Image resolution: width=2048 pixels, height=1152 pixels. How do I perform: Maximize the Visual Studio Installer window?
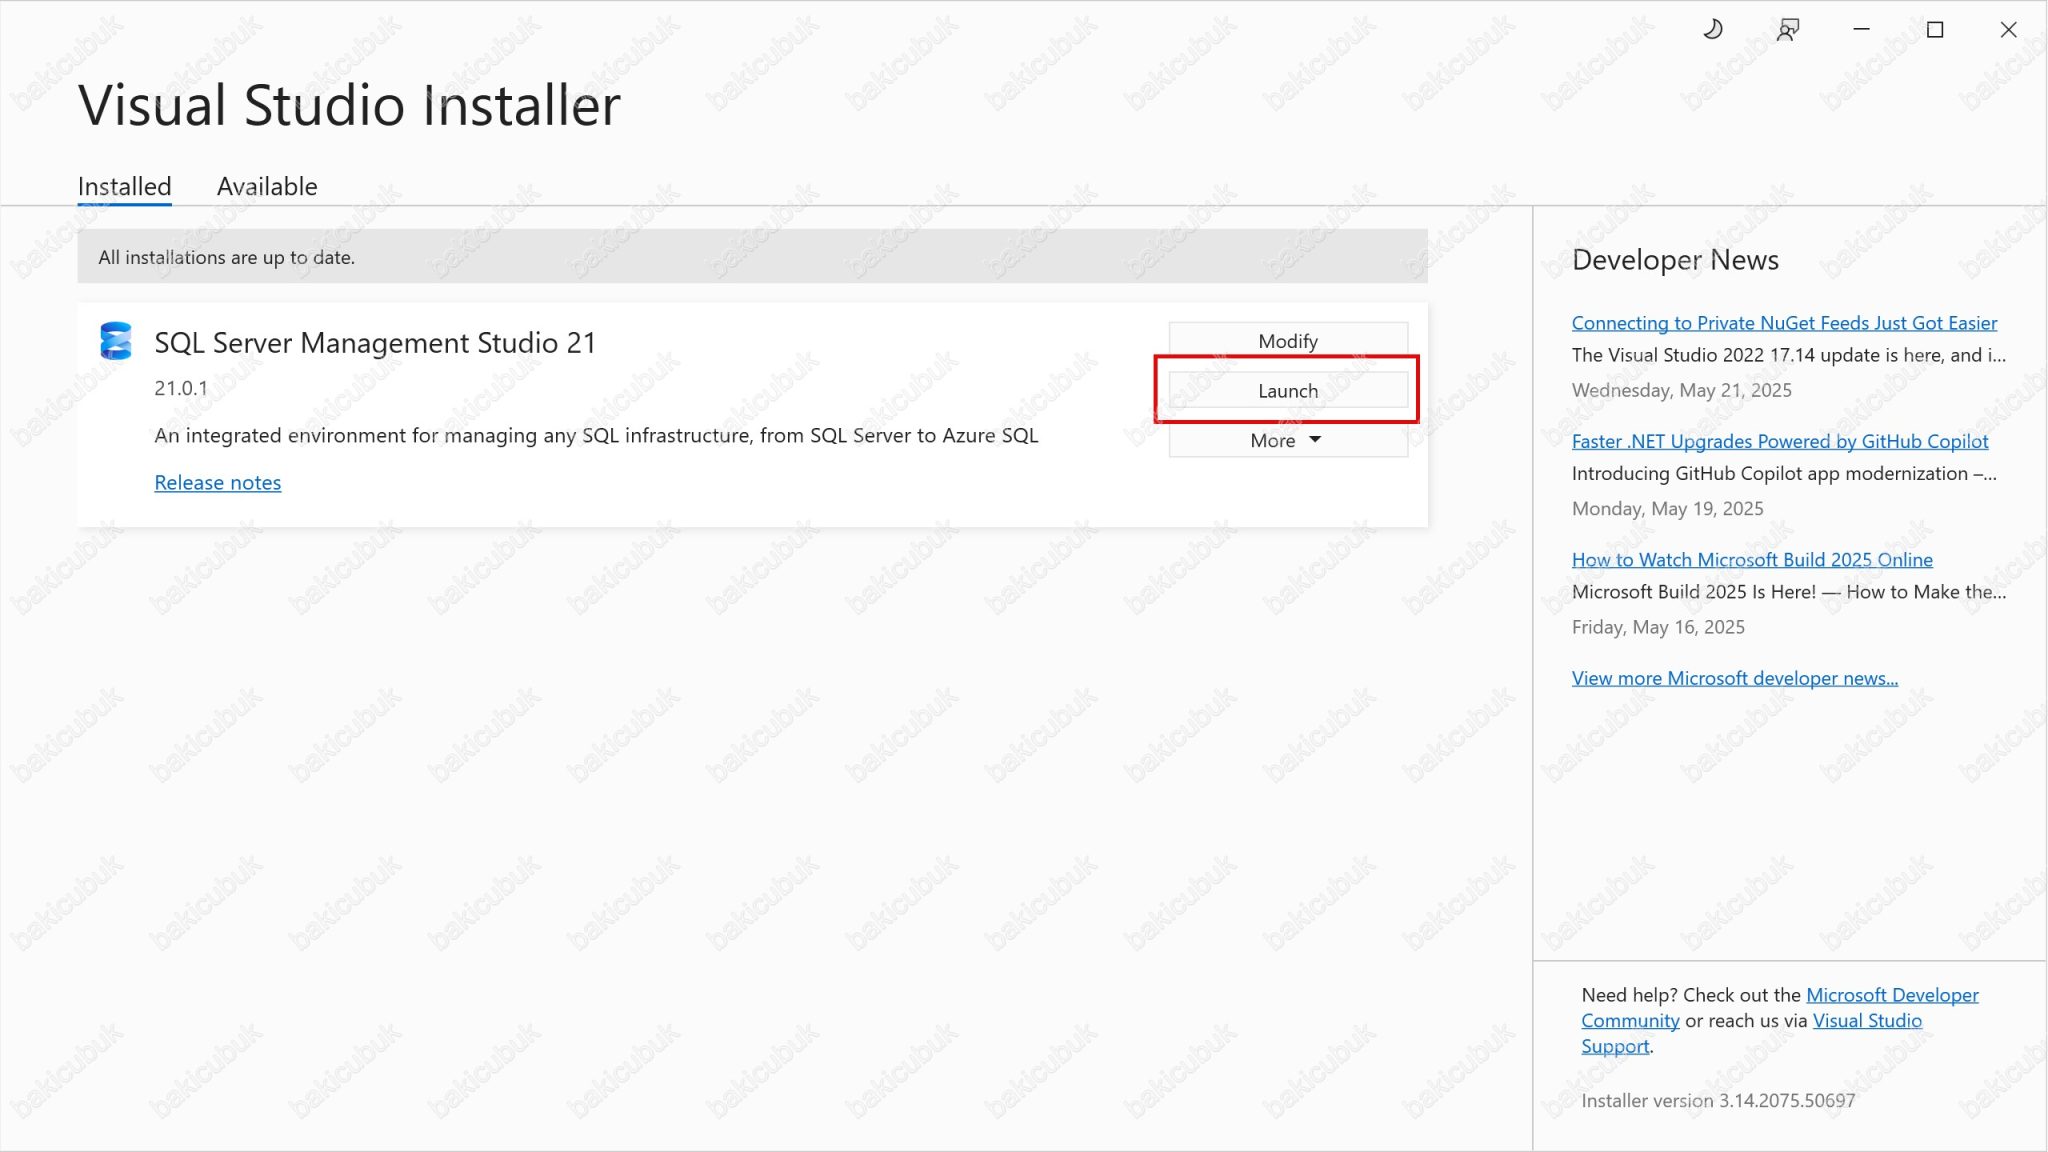[x=1934, y=29]
